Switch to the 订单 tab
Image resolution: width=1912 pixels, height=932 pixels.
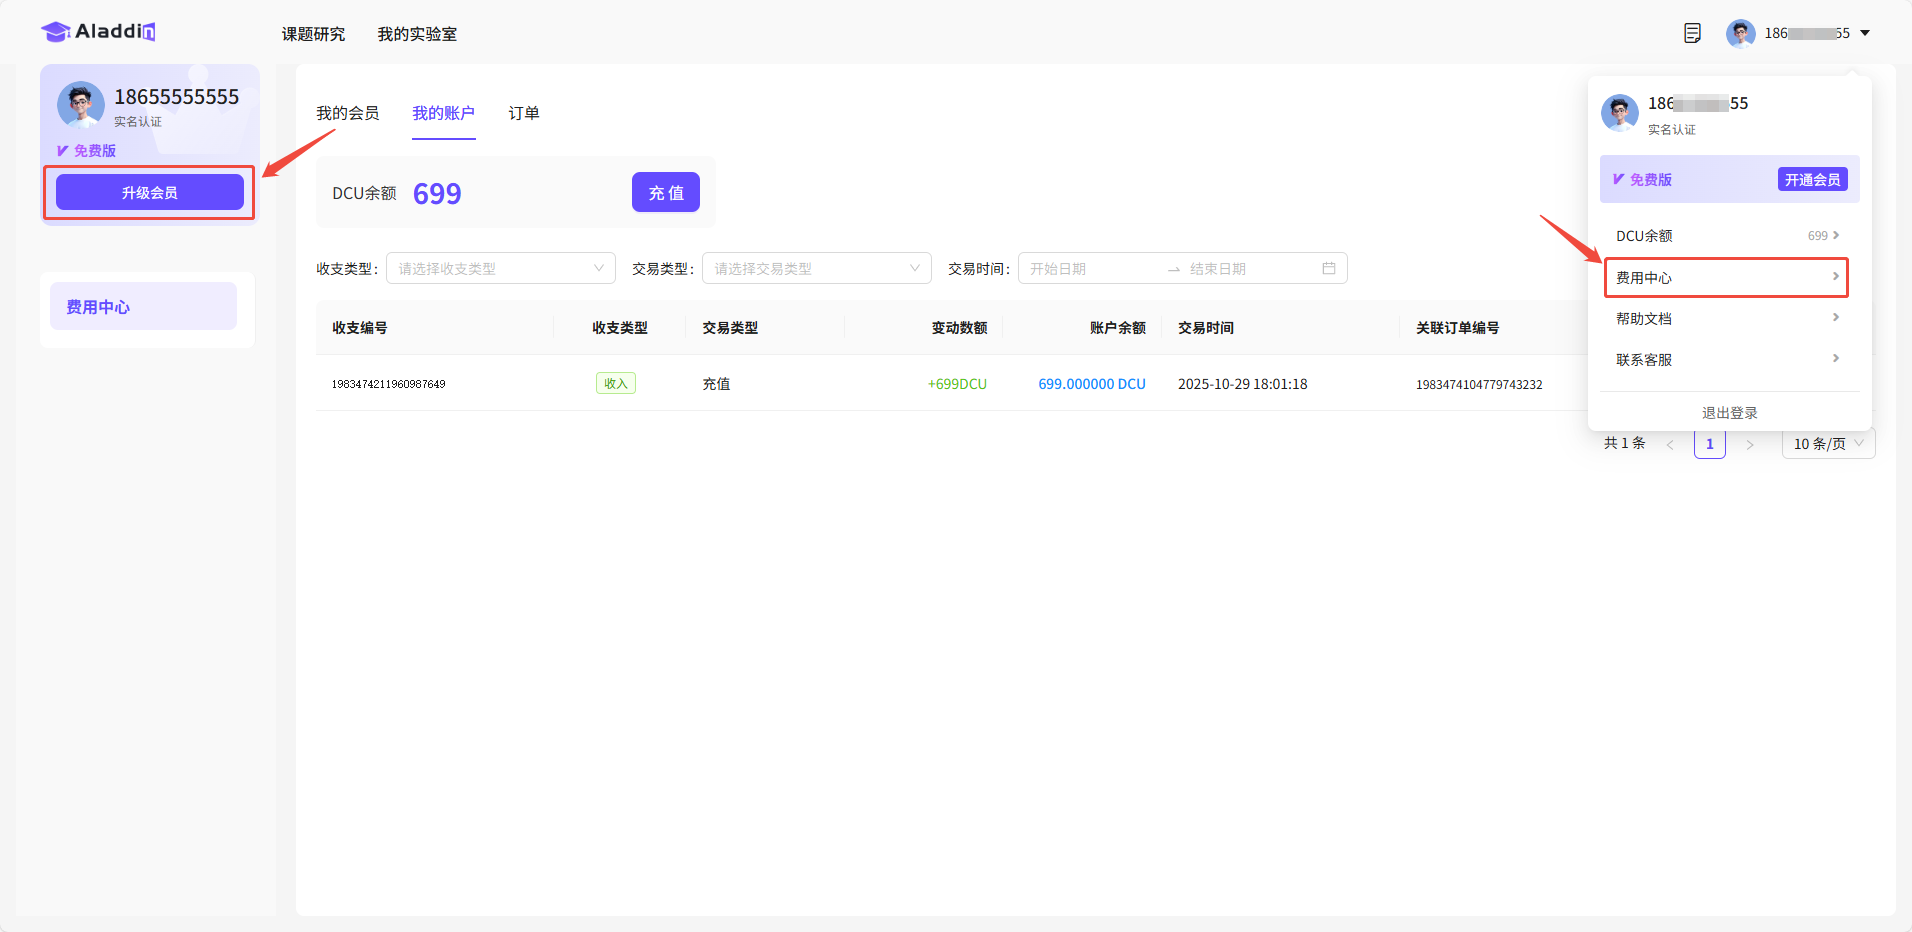523,113
